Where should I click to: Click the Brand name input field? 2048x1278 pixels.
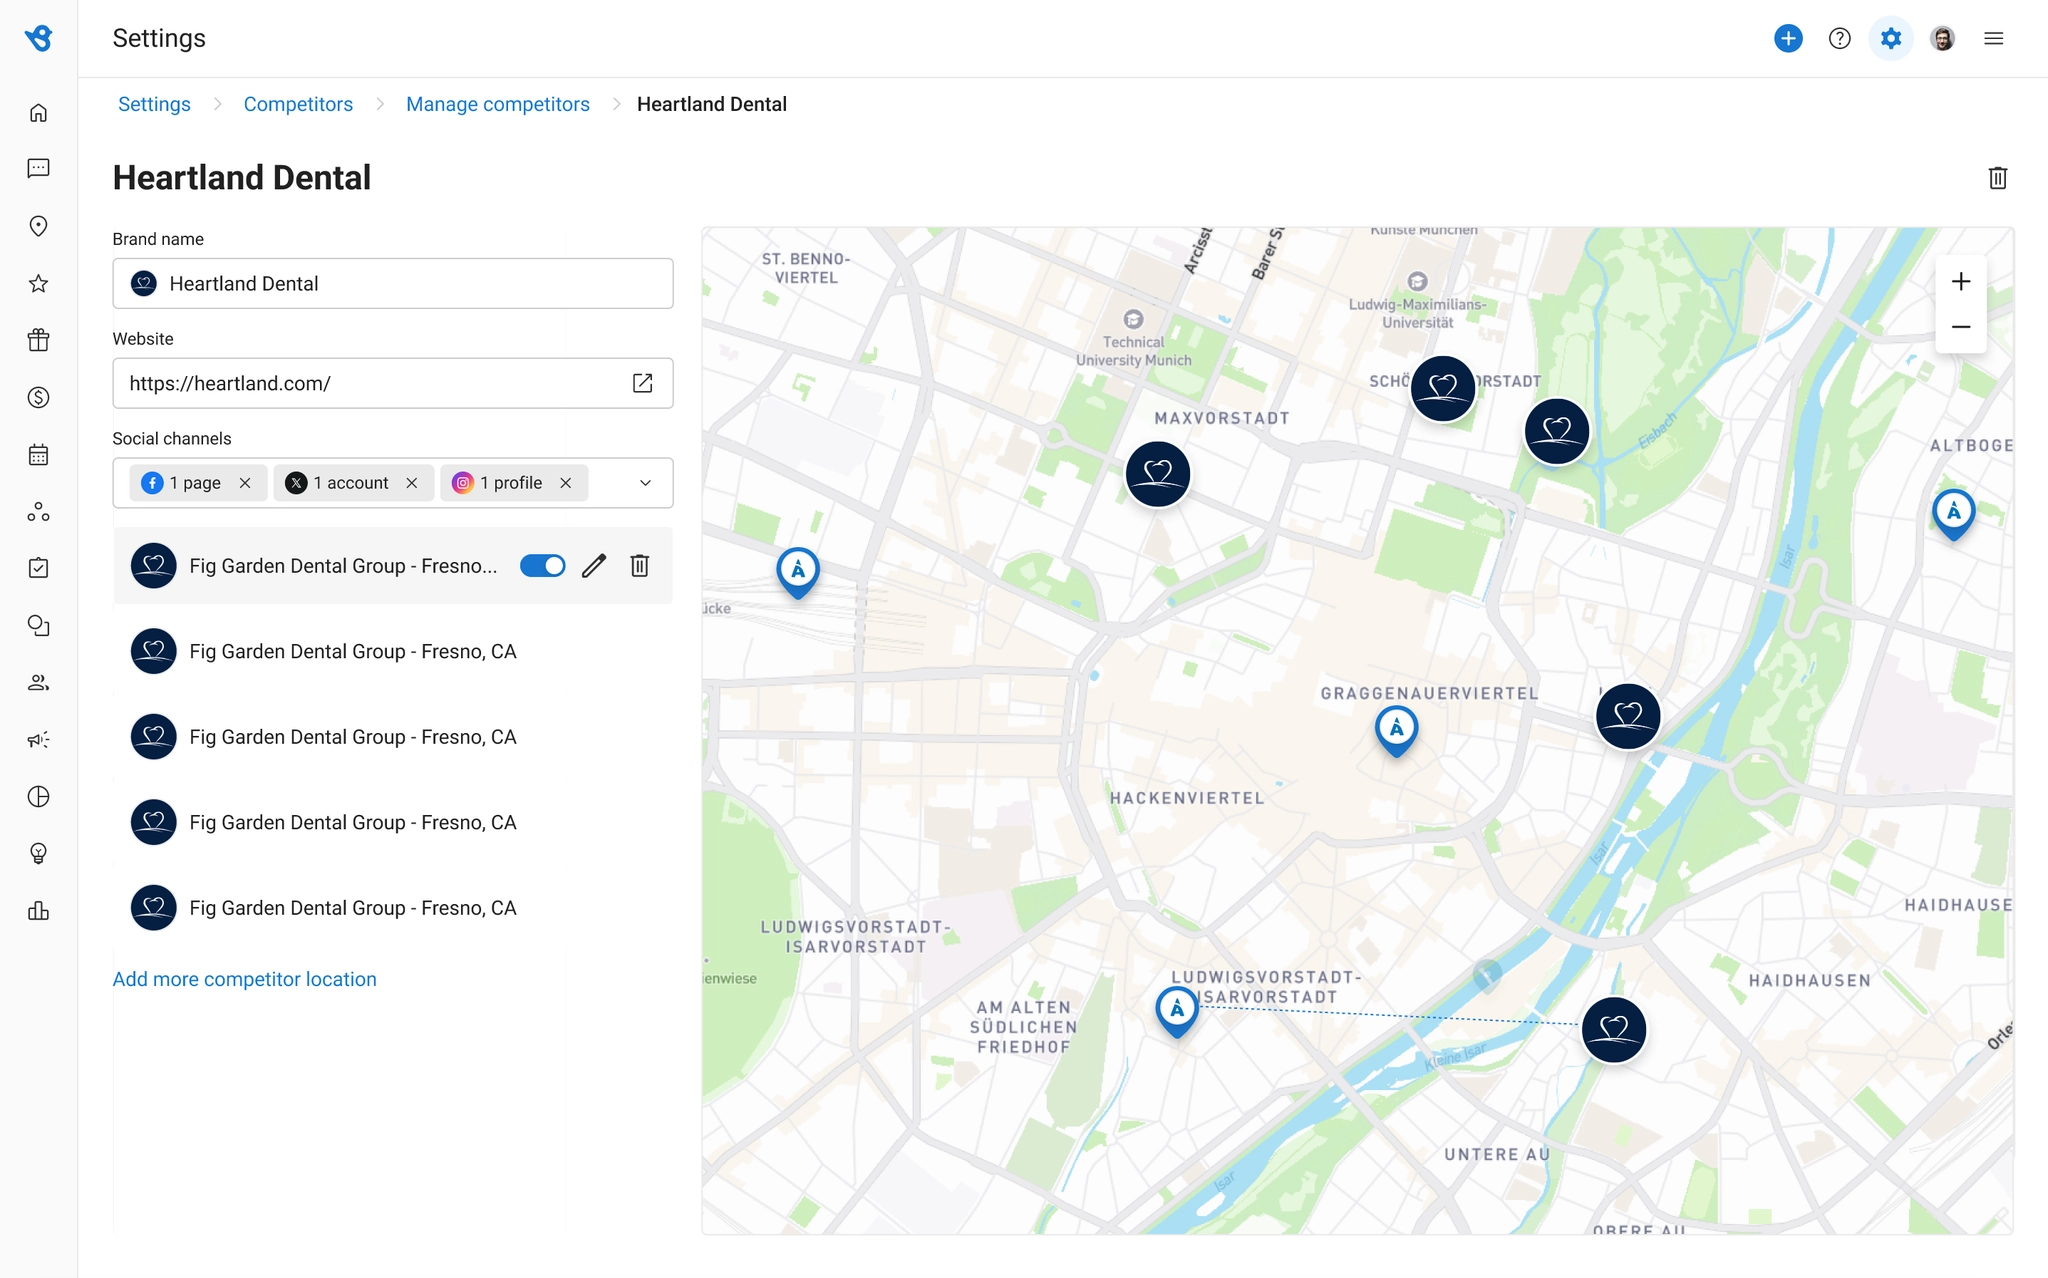393,284
